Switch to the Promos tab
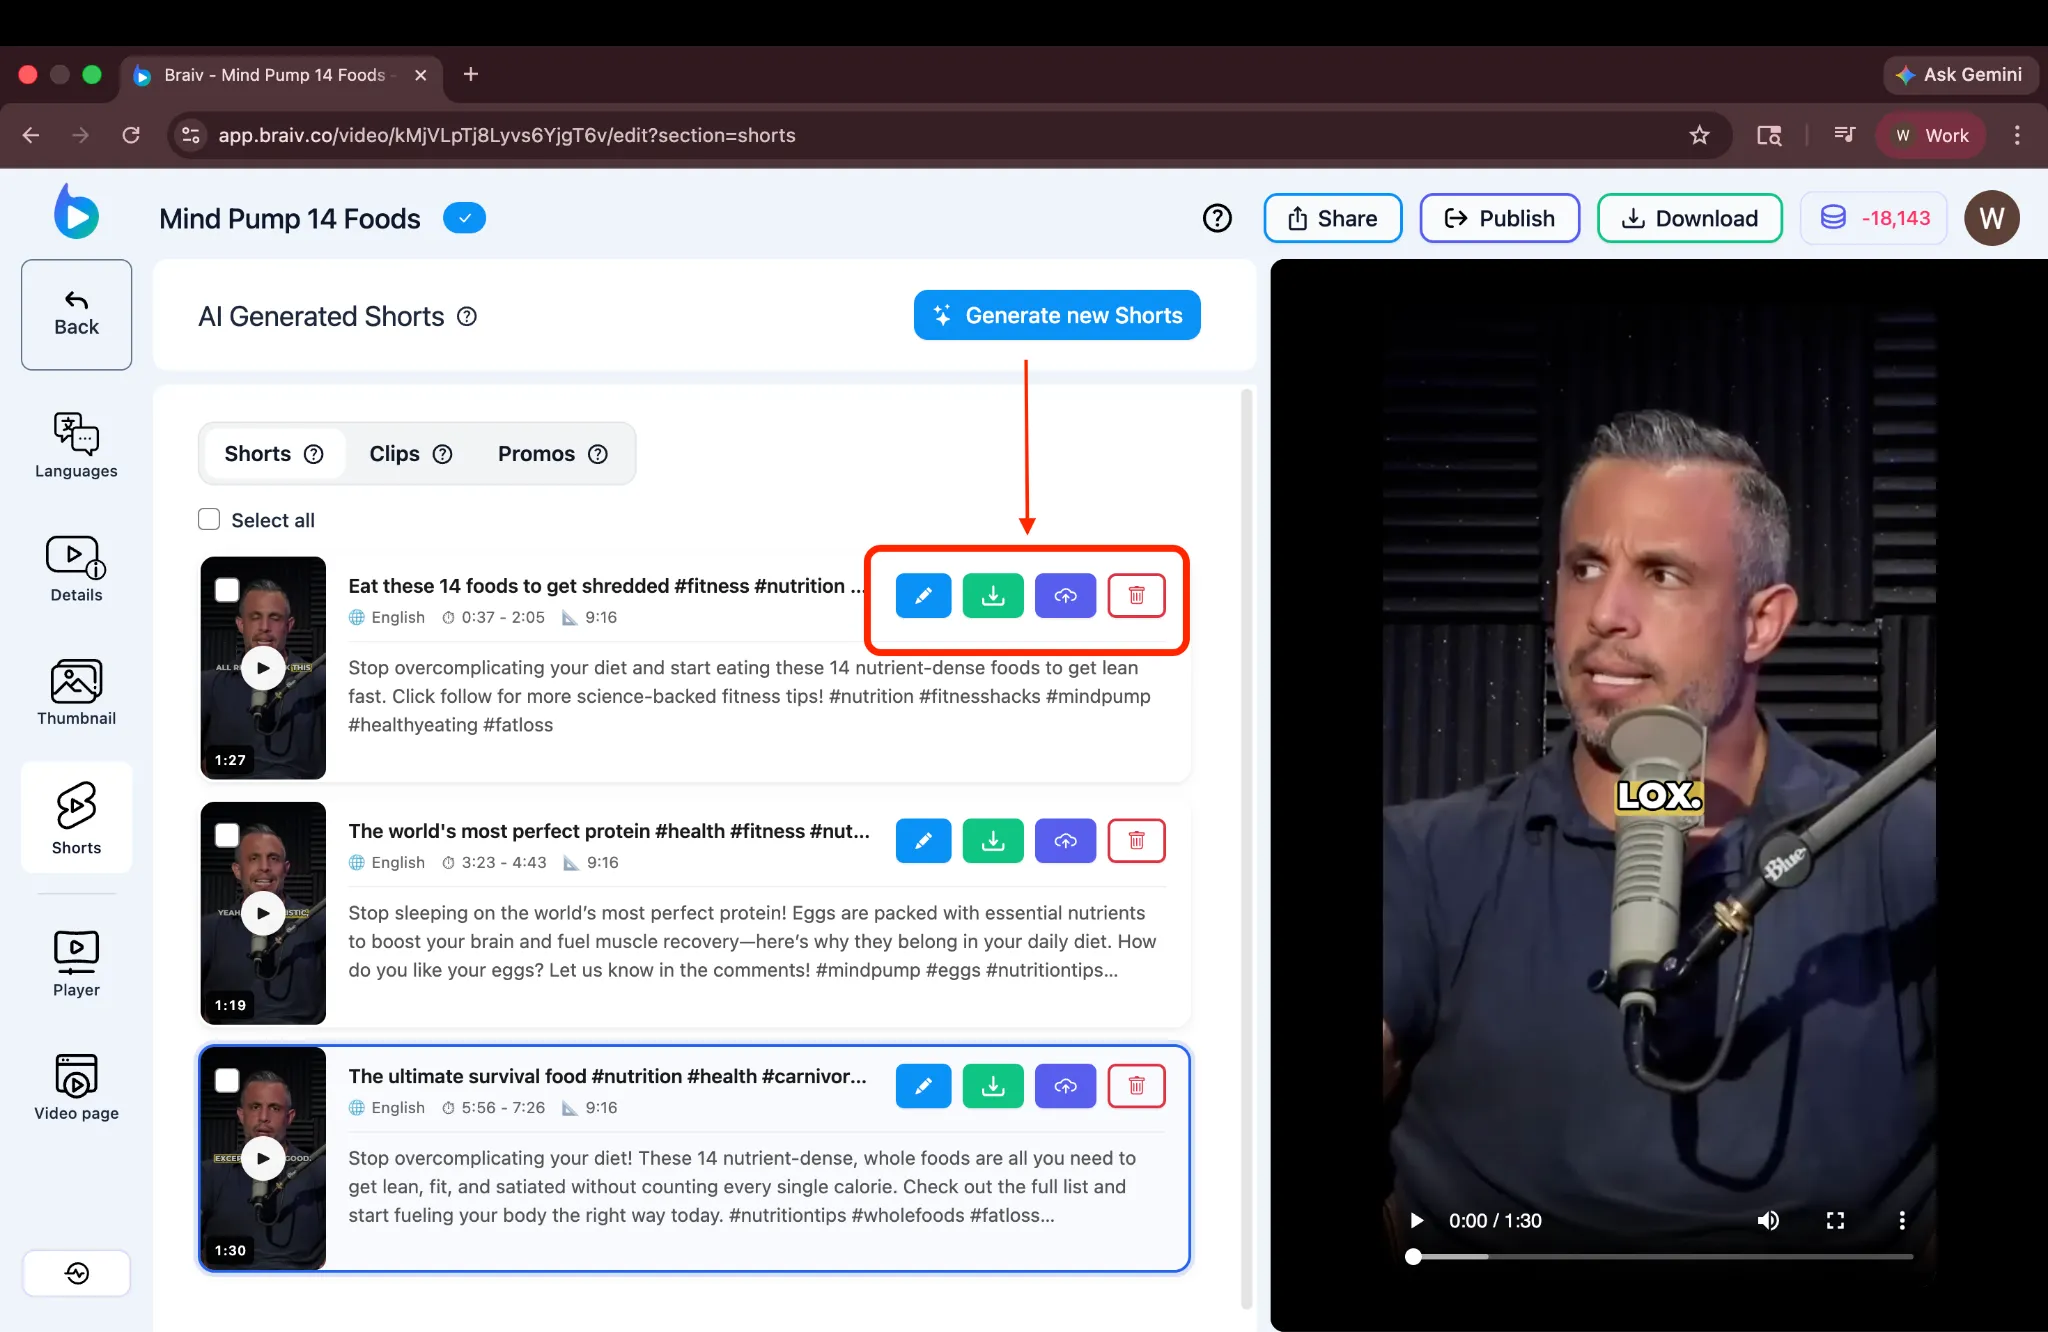2048x1332 pixels. pos(552,454)
